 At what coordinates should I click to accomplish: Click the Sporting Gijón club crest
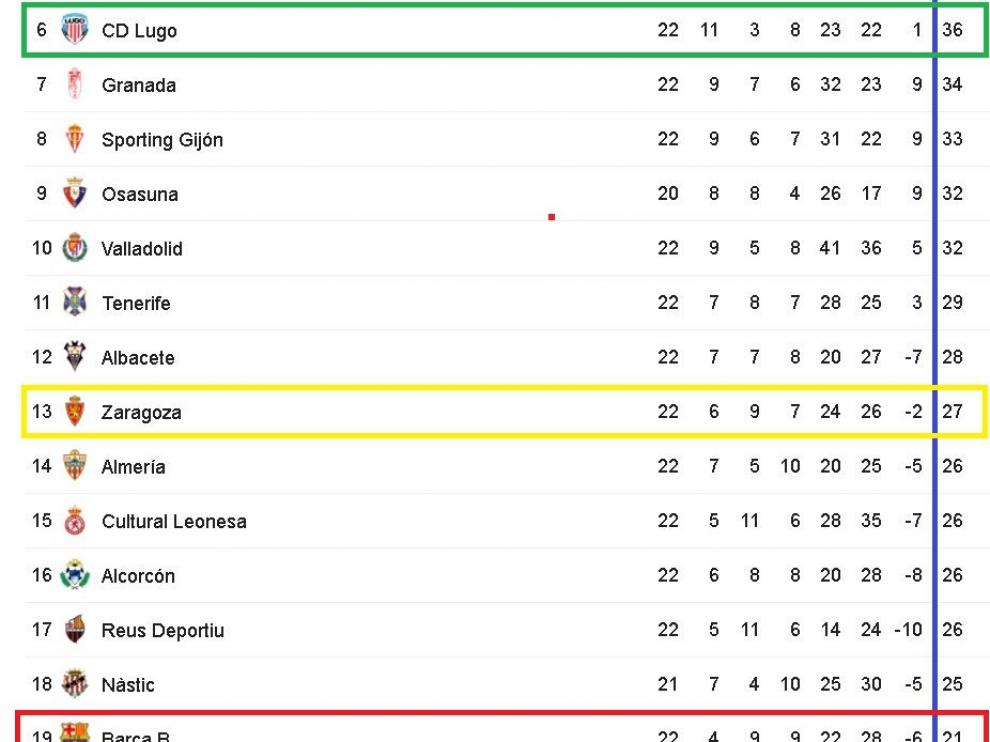(75, 139)
